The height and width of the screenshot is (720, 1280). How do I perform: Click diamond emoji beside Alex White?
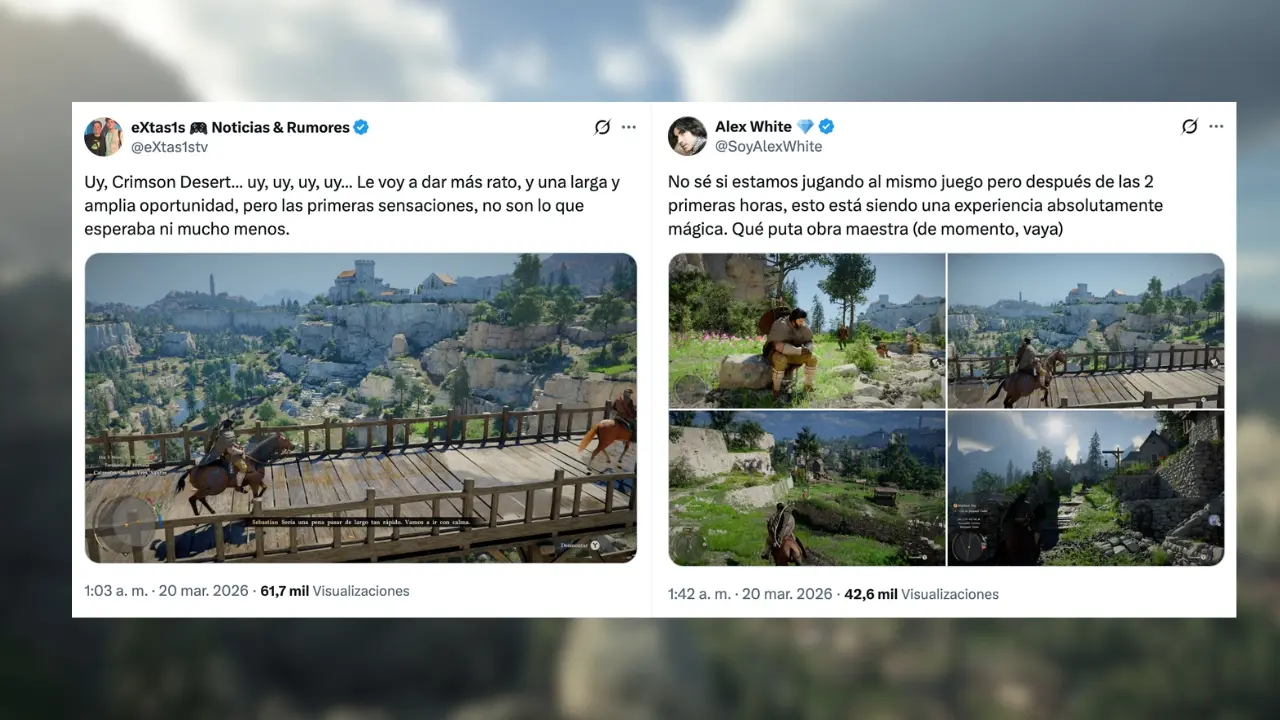click(806, 126)
